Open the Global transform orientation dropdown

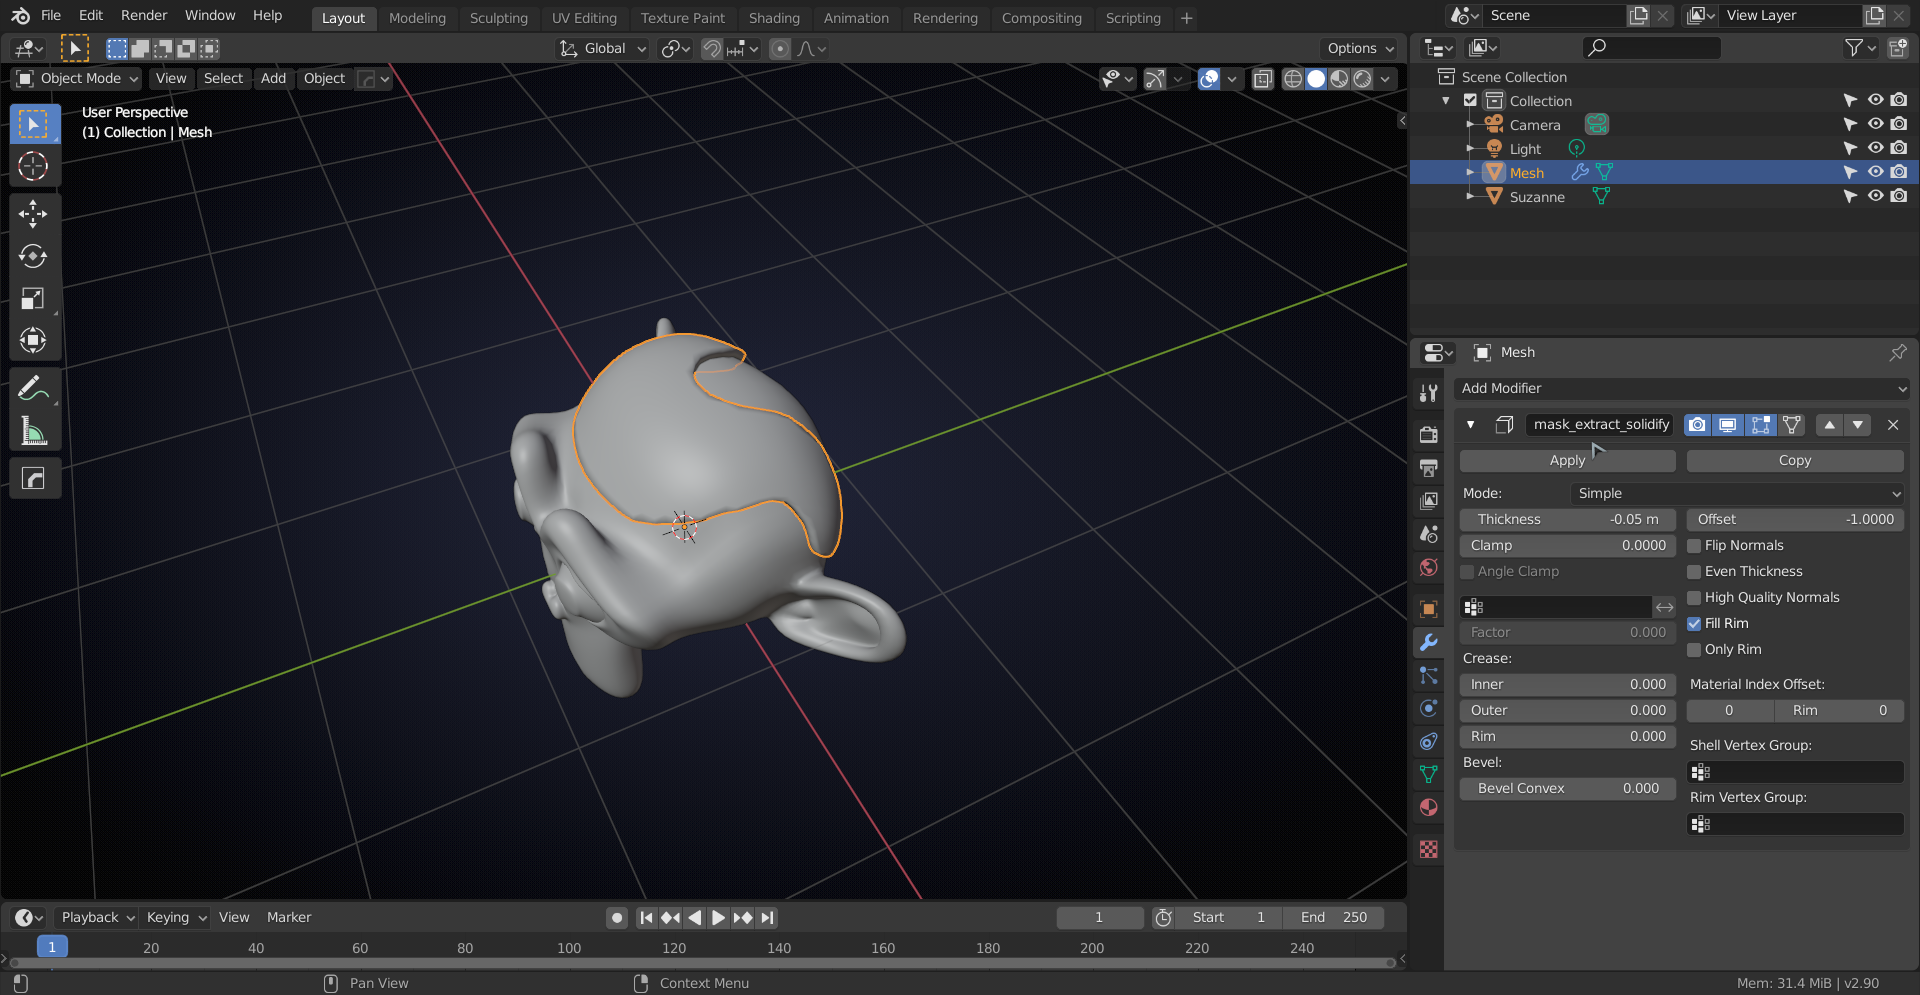pyautogui.click(x=603, y=49)
